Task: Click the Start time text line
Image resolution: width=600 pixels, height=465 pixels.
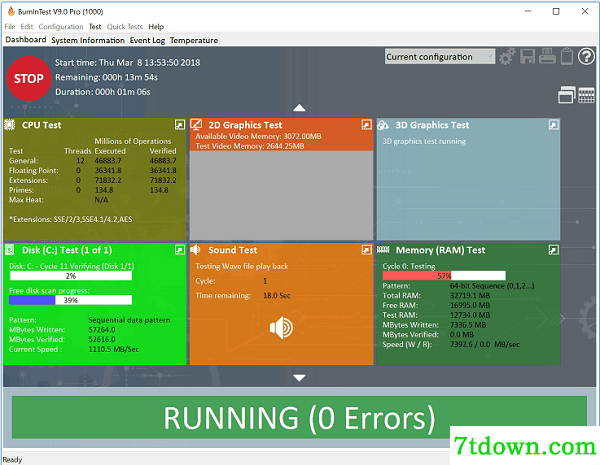Action: [x=127, y=63]
